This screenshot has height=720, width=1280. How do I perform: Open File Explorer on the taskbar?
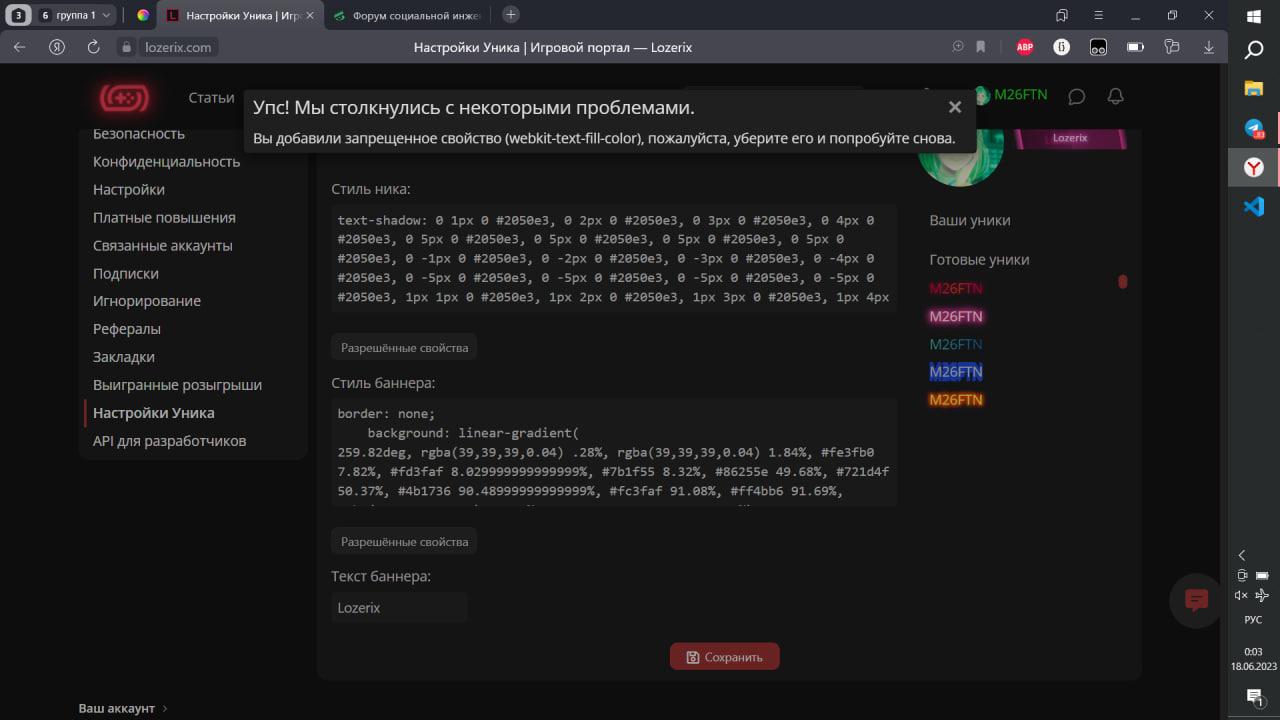(x=1254, y=89)
